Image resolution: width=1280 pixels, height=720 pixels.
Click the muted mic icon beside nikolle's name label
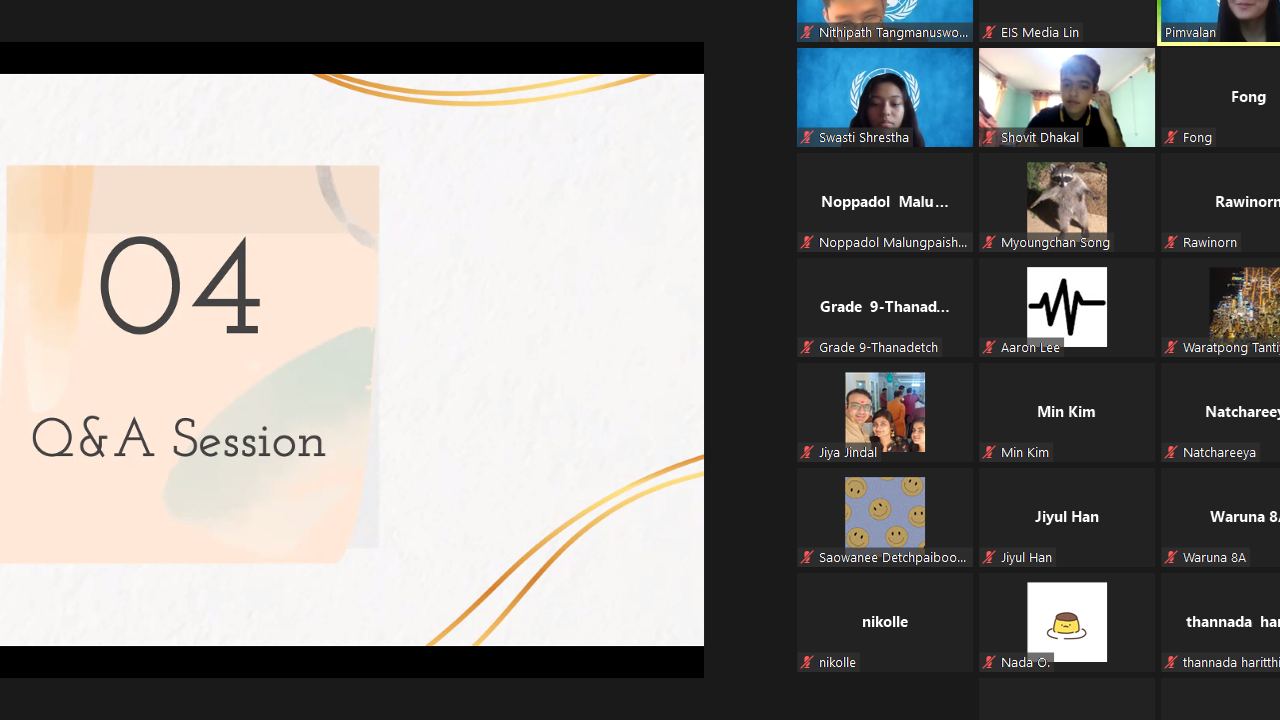click(x=807, y=663)
